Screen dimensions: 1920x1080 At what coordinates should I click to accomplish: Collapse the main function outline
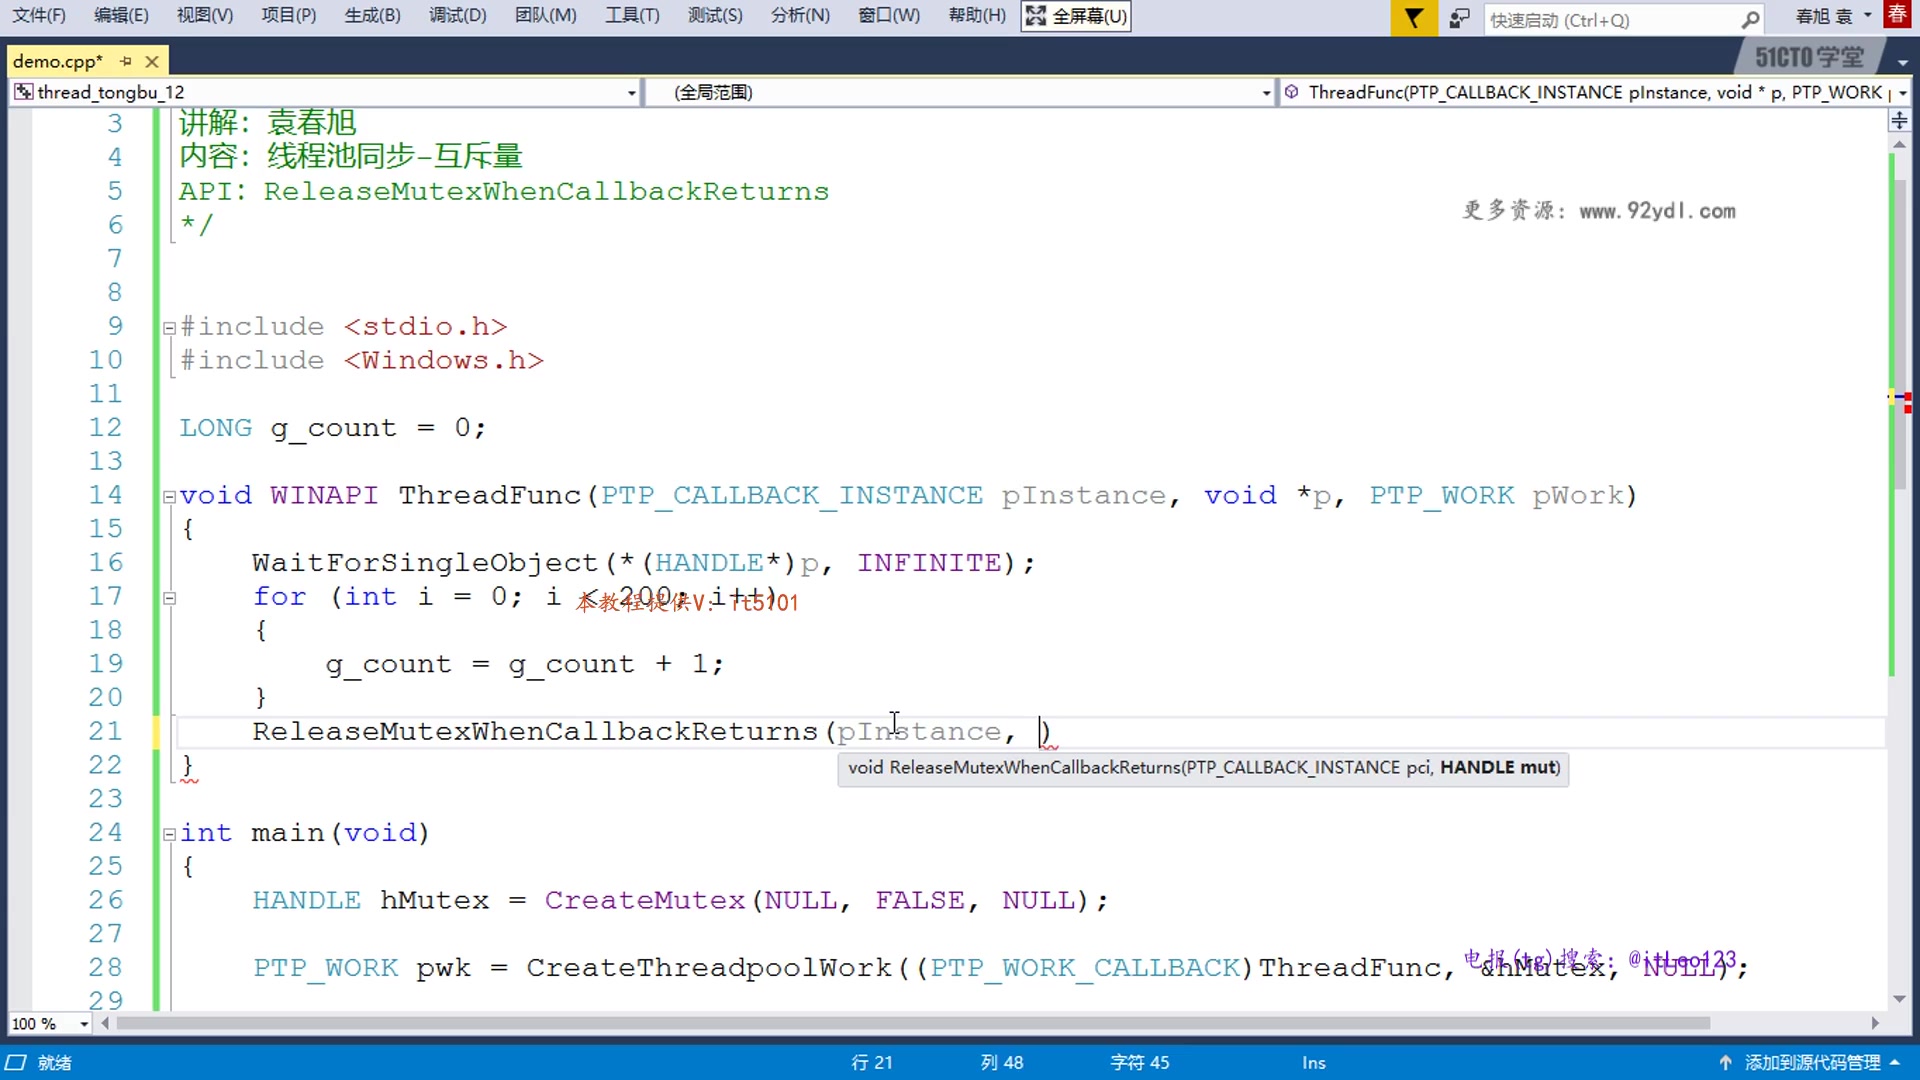coord(169,834)
